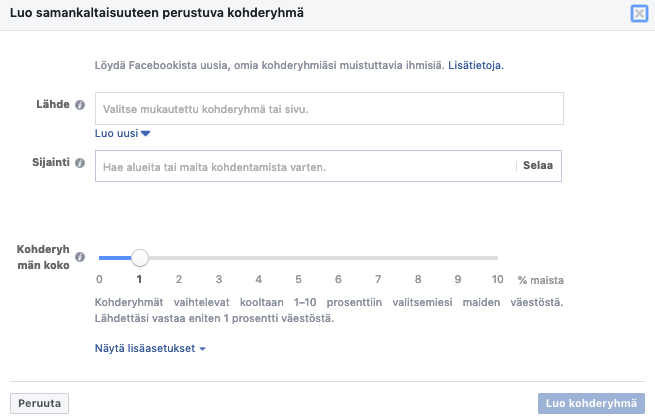Click the info icon next to Sijainti
Image resolution: width=655 pixels, height=419 pixels.
pos(80,162)
